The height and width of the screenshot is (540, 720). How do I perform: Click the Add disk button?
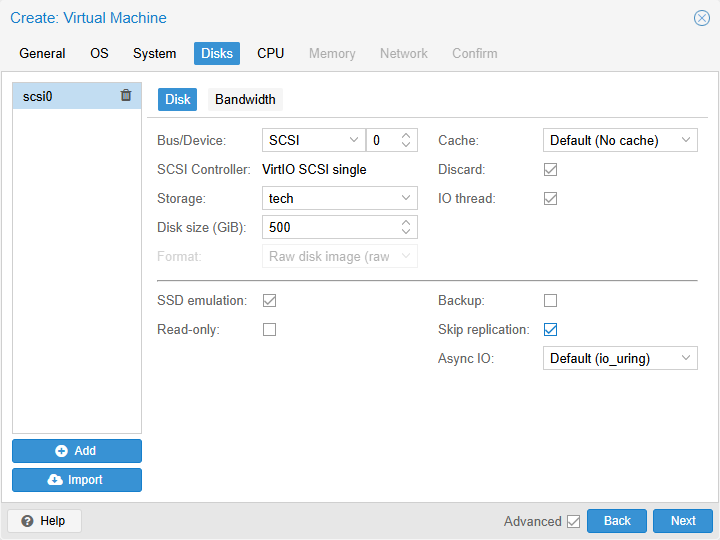click(77, 451)
